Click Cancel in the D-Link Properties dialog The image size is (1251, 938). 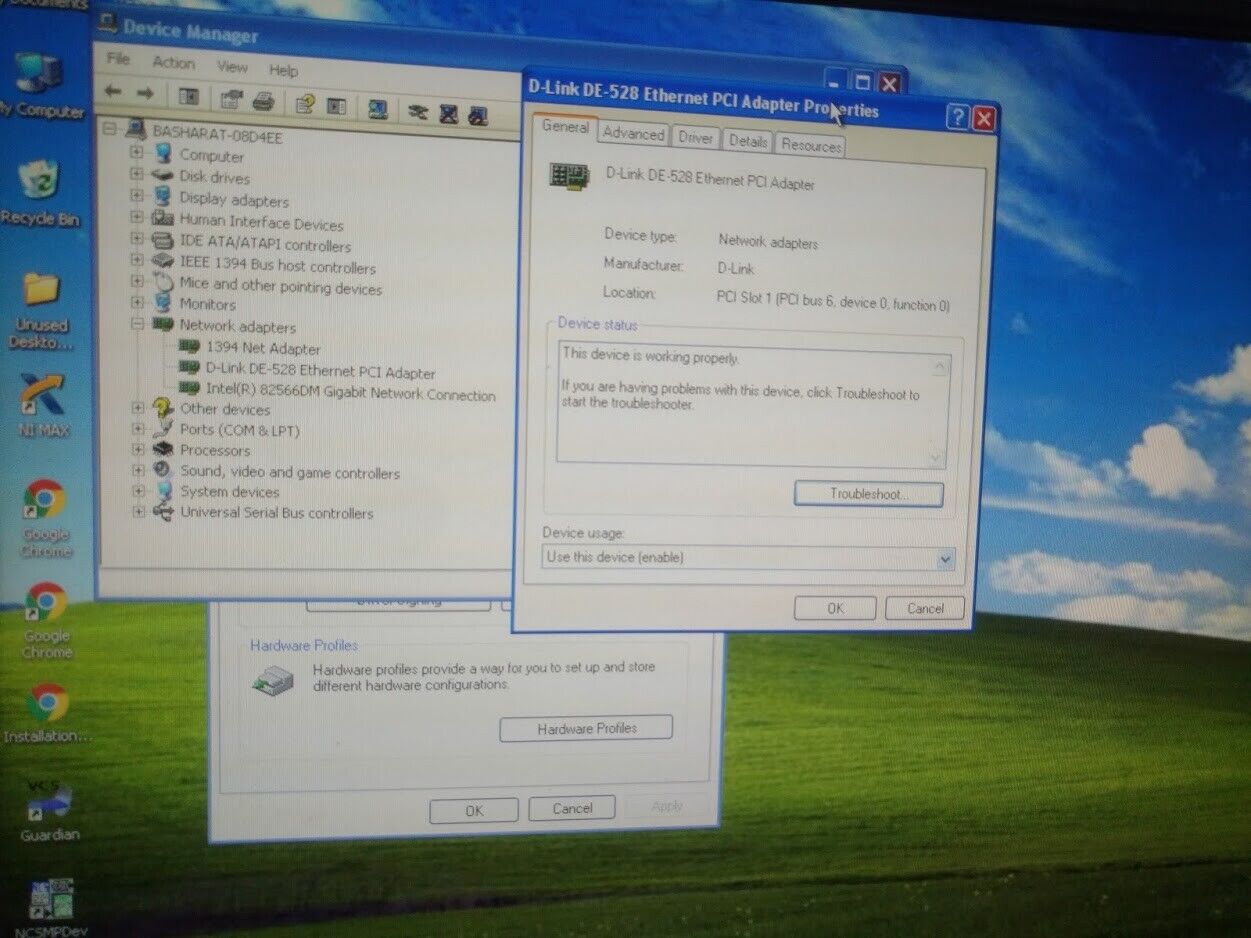(925, 608)
